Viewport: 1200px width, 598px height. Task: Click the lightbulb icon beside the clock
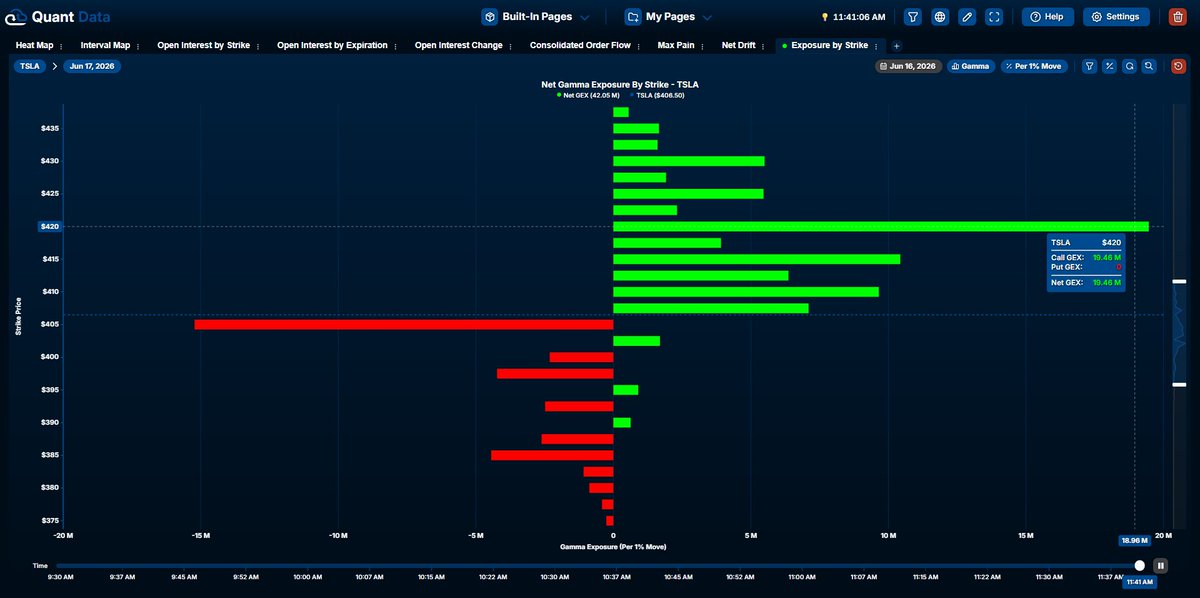click(x=825, y=17)
